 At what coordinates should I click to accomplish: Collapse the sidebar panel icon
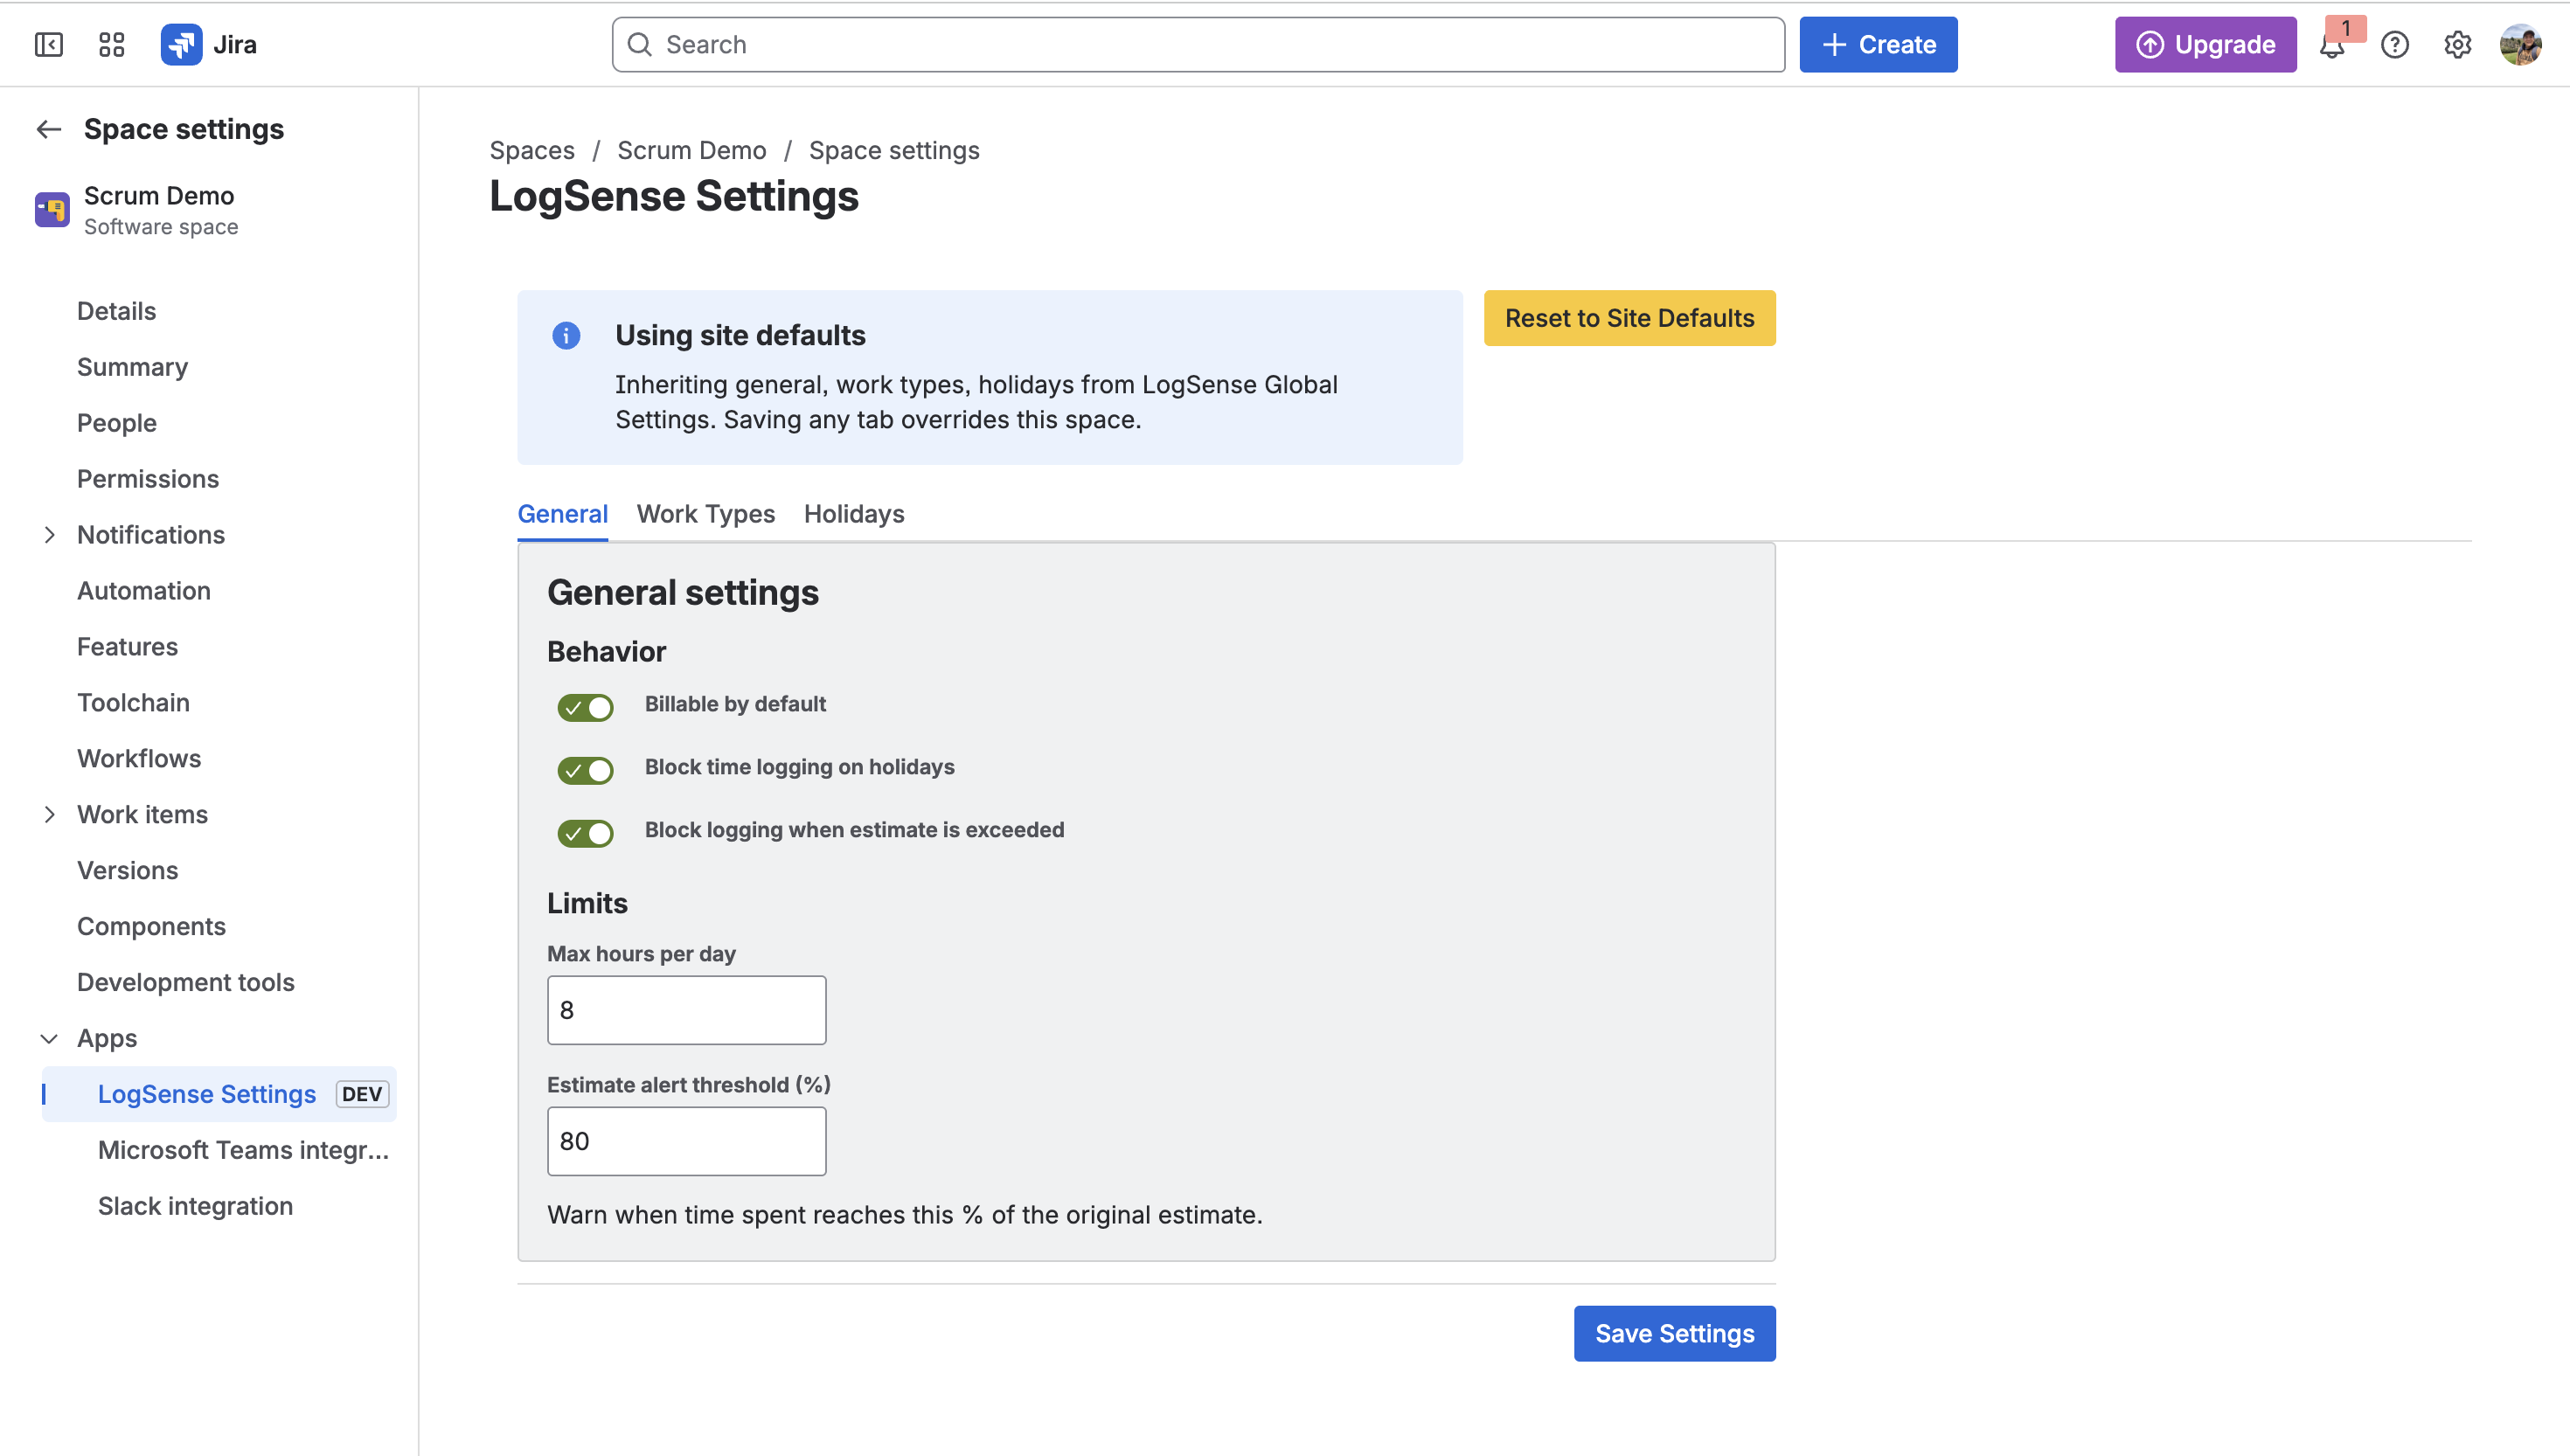48,45
